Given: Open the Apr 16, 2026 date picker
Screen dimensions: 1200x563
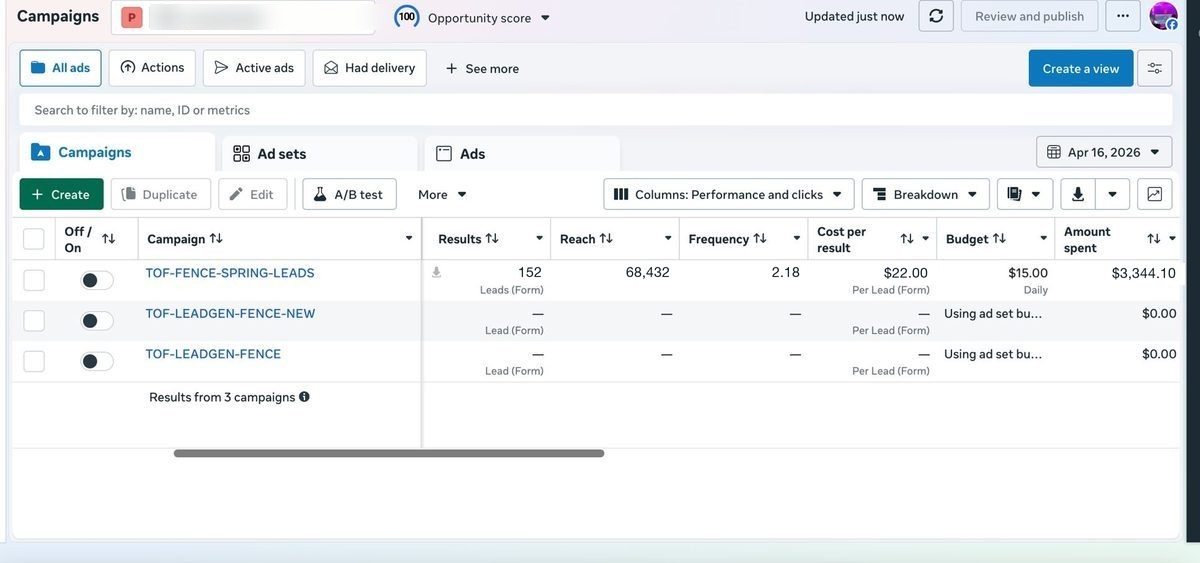Looking at the screenshot, I should tap(1104, 152).
